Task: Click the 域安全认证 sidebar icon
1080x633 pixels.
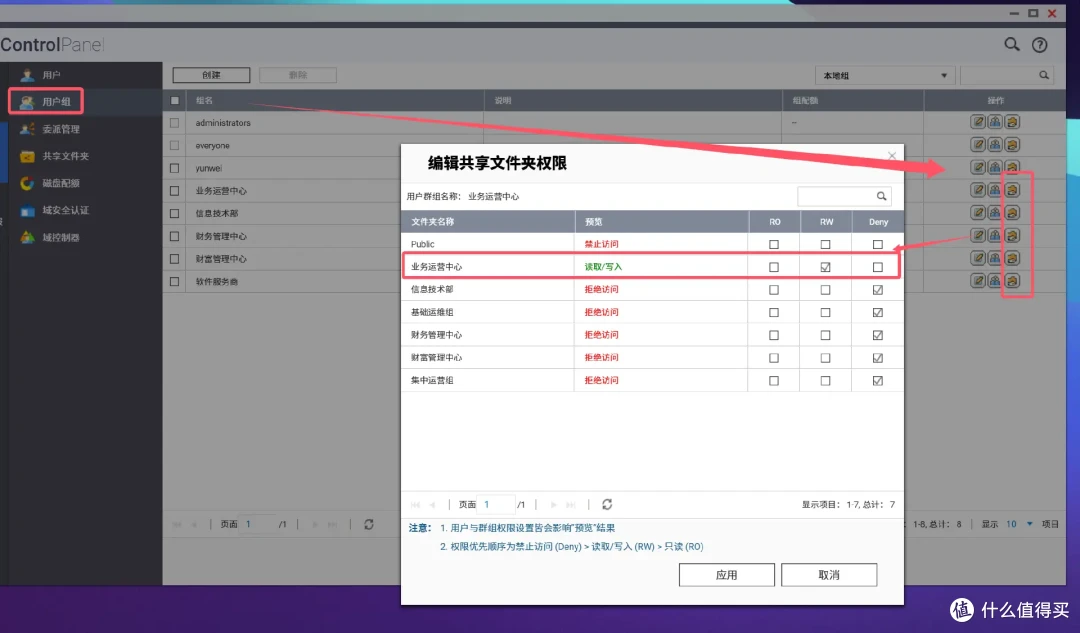Action: [28, 210]
